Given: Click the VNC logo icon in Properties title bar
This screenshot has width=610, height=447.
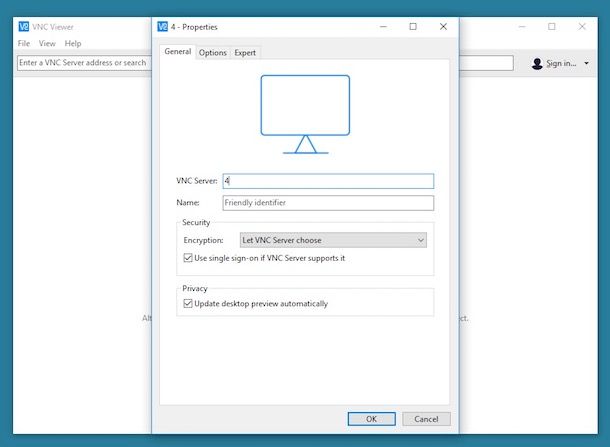Looking at the screenshot, I should coord(163,26).
